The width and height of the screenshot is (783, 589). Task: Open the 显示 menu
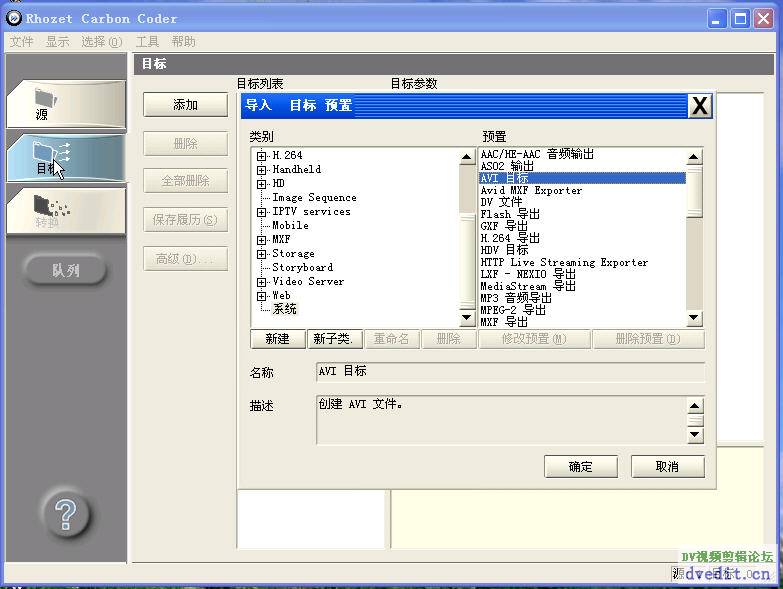click(x=57, y=41)
